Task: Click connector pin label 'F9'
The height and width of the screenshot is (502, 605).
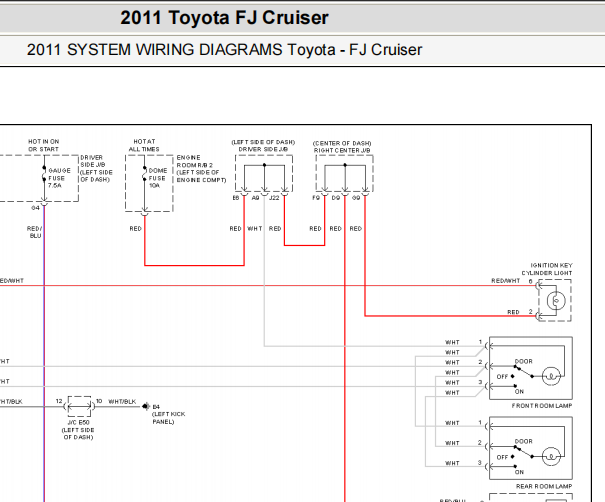Action: point(316,198)
